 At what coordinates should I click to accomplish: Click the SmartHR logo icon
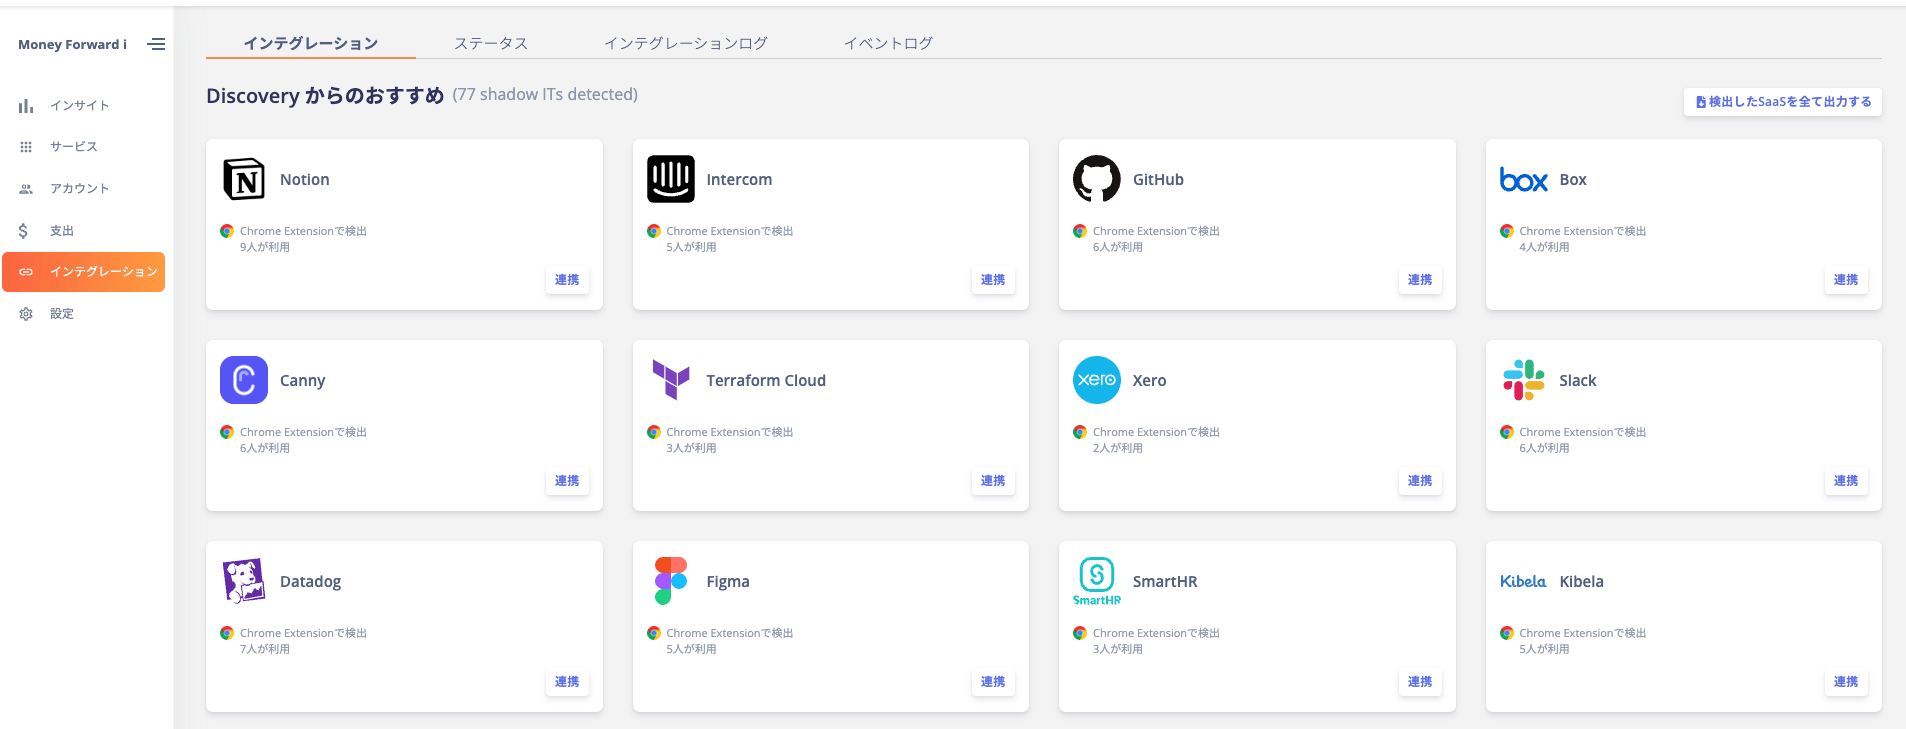point(1097,581)
